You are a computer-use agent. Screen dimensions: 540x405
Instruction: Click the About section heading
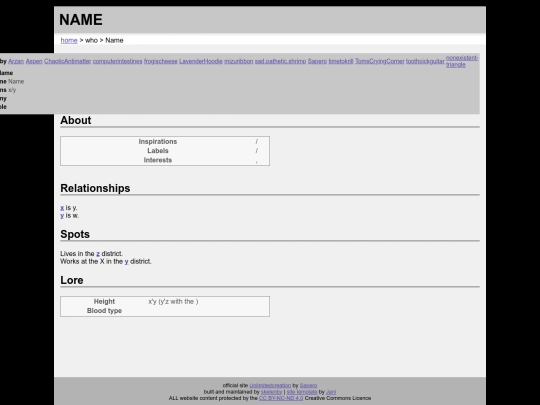(76, 120)
